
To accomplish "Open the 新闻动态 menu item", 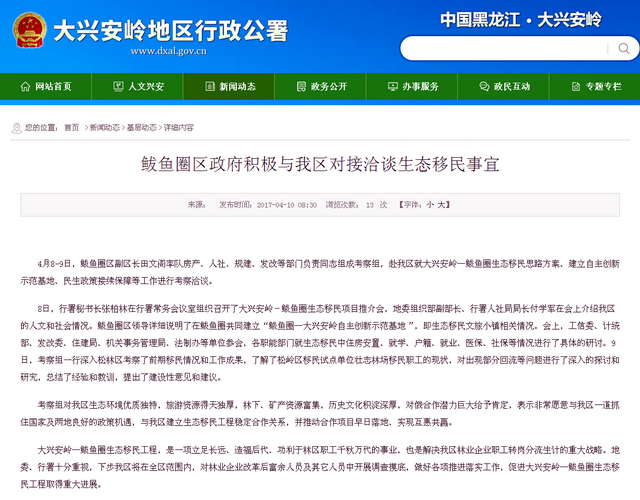I will (x=229, y=87).
